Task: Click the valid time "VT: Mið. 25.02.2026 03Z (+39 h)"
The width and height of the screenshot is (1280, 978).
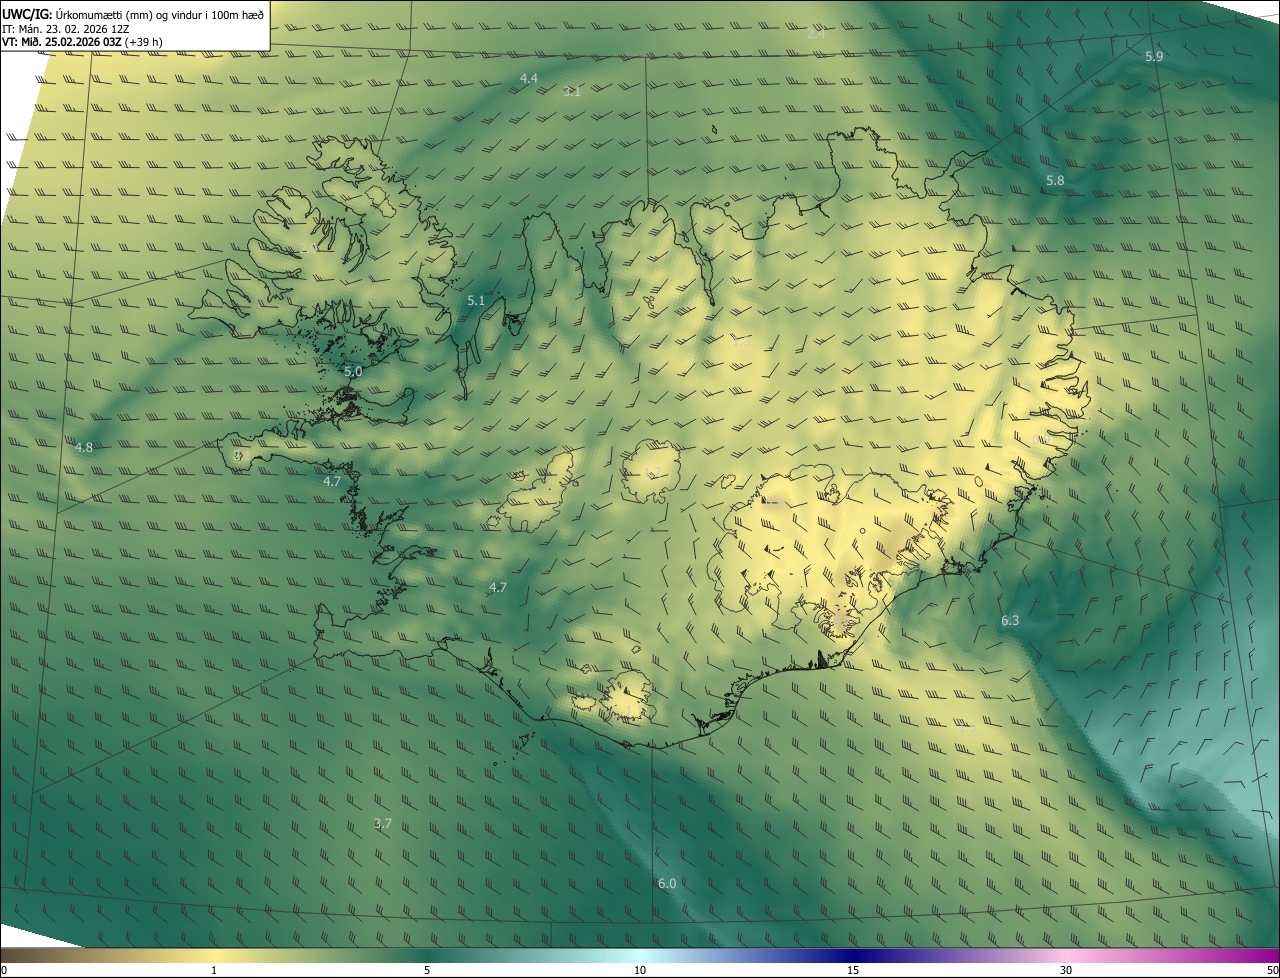Action: coord(83,42)
